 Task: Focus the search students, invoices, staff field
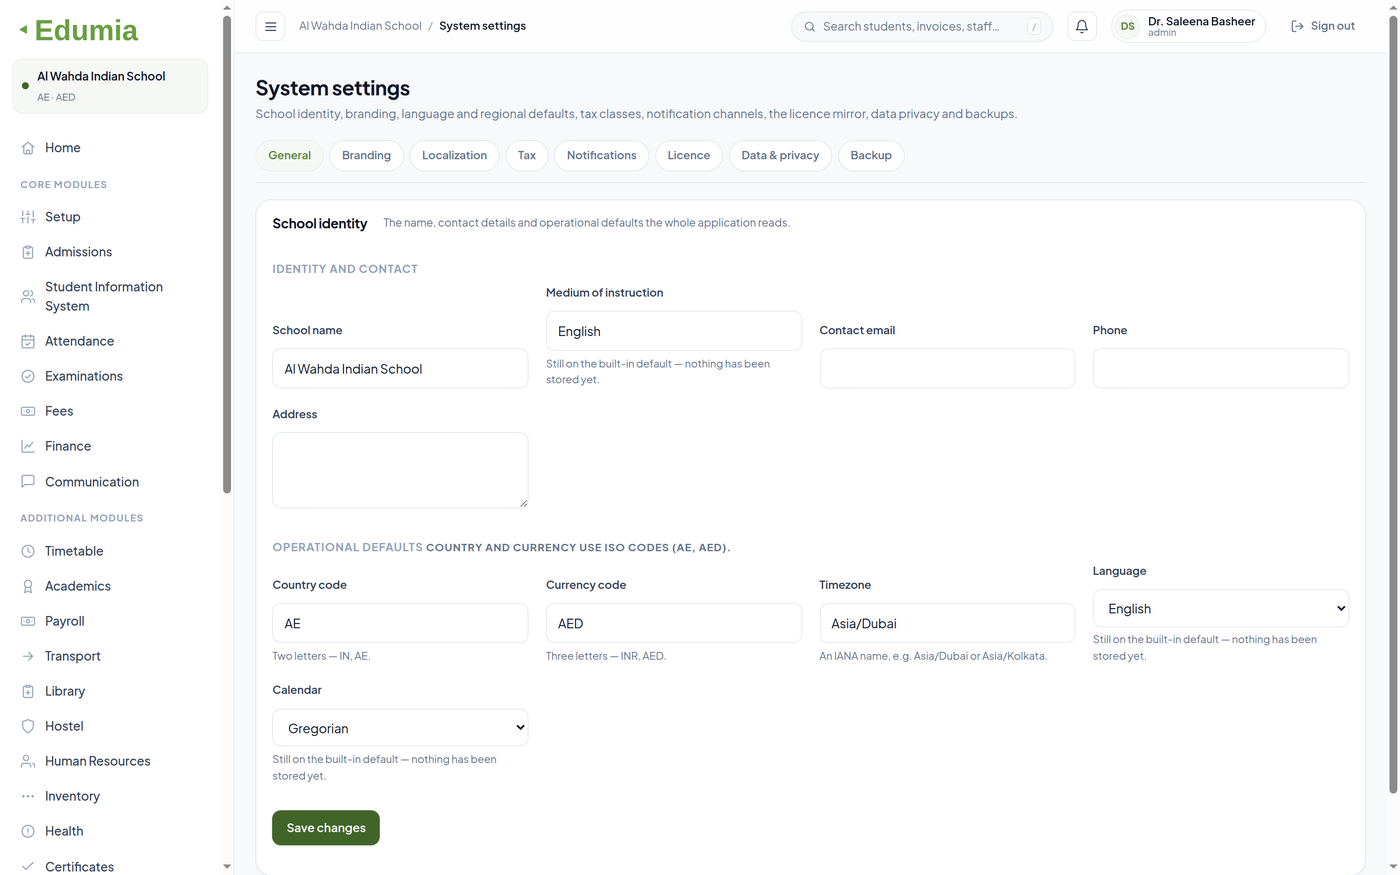click(x=921, y=26)
